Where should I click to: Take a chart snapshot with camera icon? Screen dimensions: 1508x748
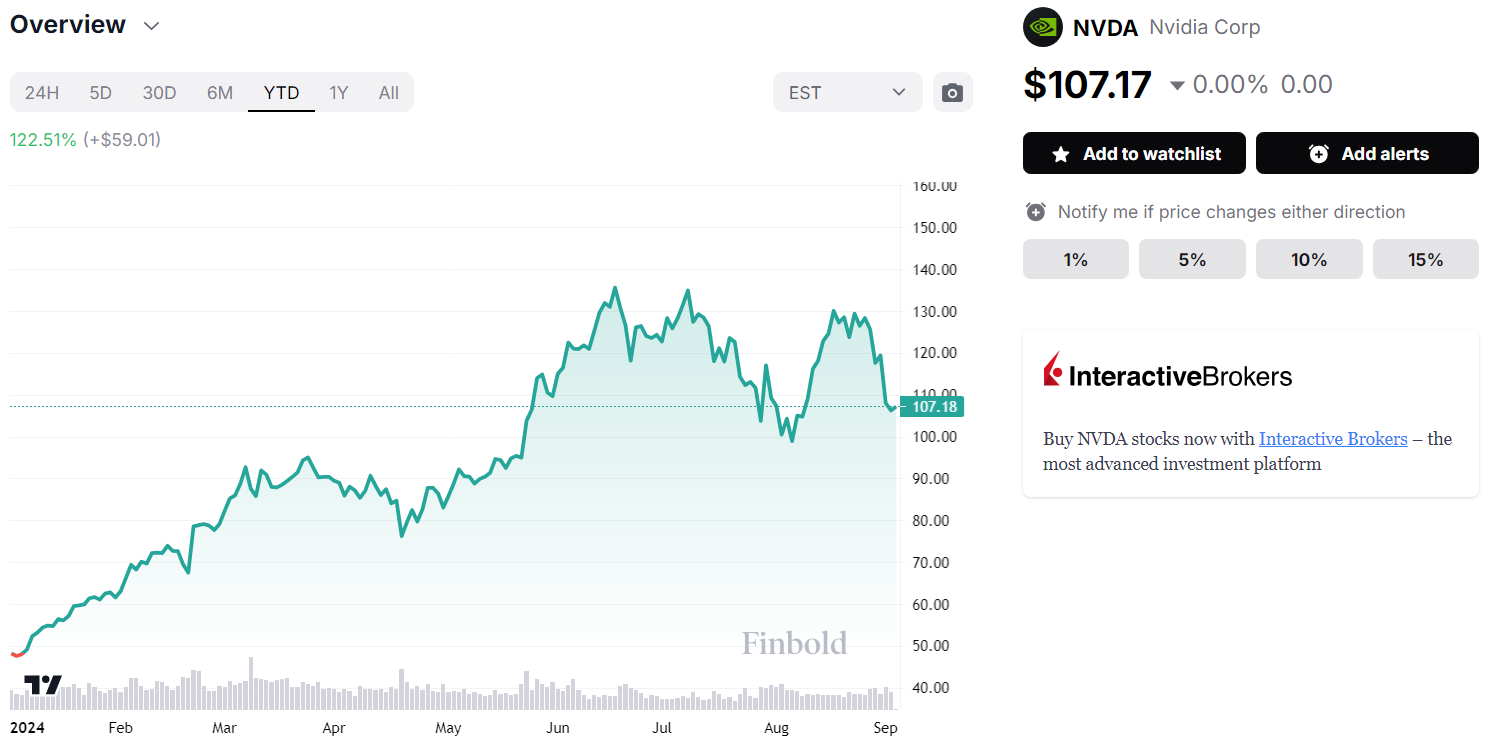coord(953,93)
